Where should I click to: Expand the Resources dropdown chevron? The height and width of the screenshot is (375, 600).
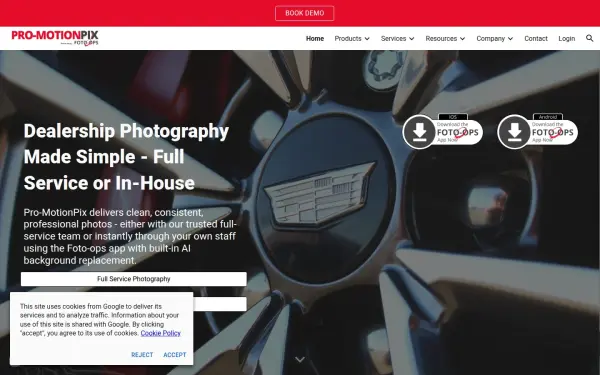pos(462,39)
